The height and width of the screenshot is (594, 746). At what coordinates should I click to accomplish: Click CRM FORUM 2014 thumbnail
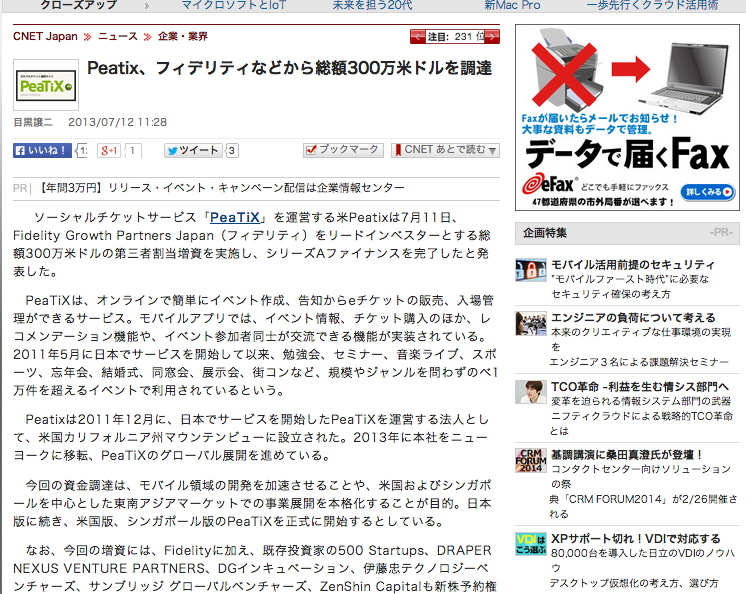(530, 460)
